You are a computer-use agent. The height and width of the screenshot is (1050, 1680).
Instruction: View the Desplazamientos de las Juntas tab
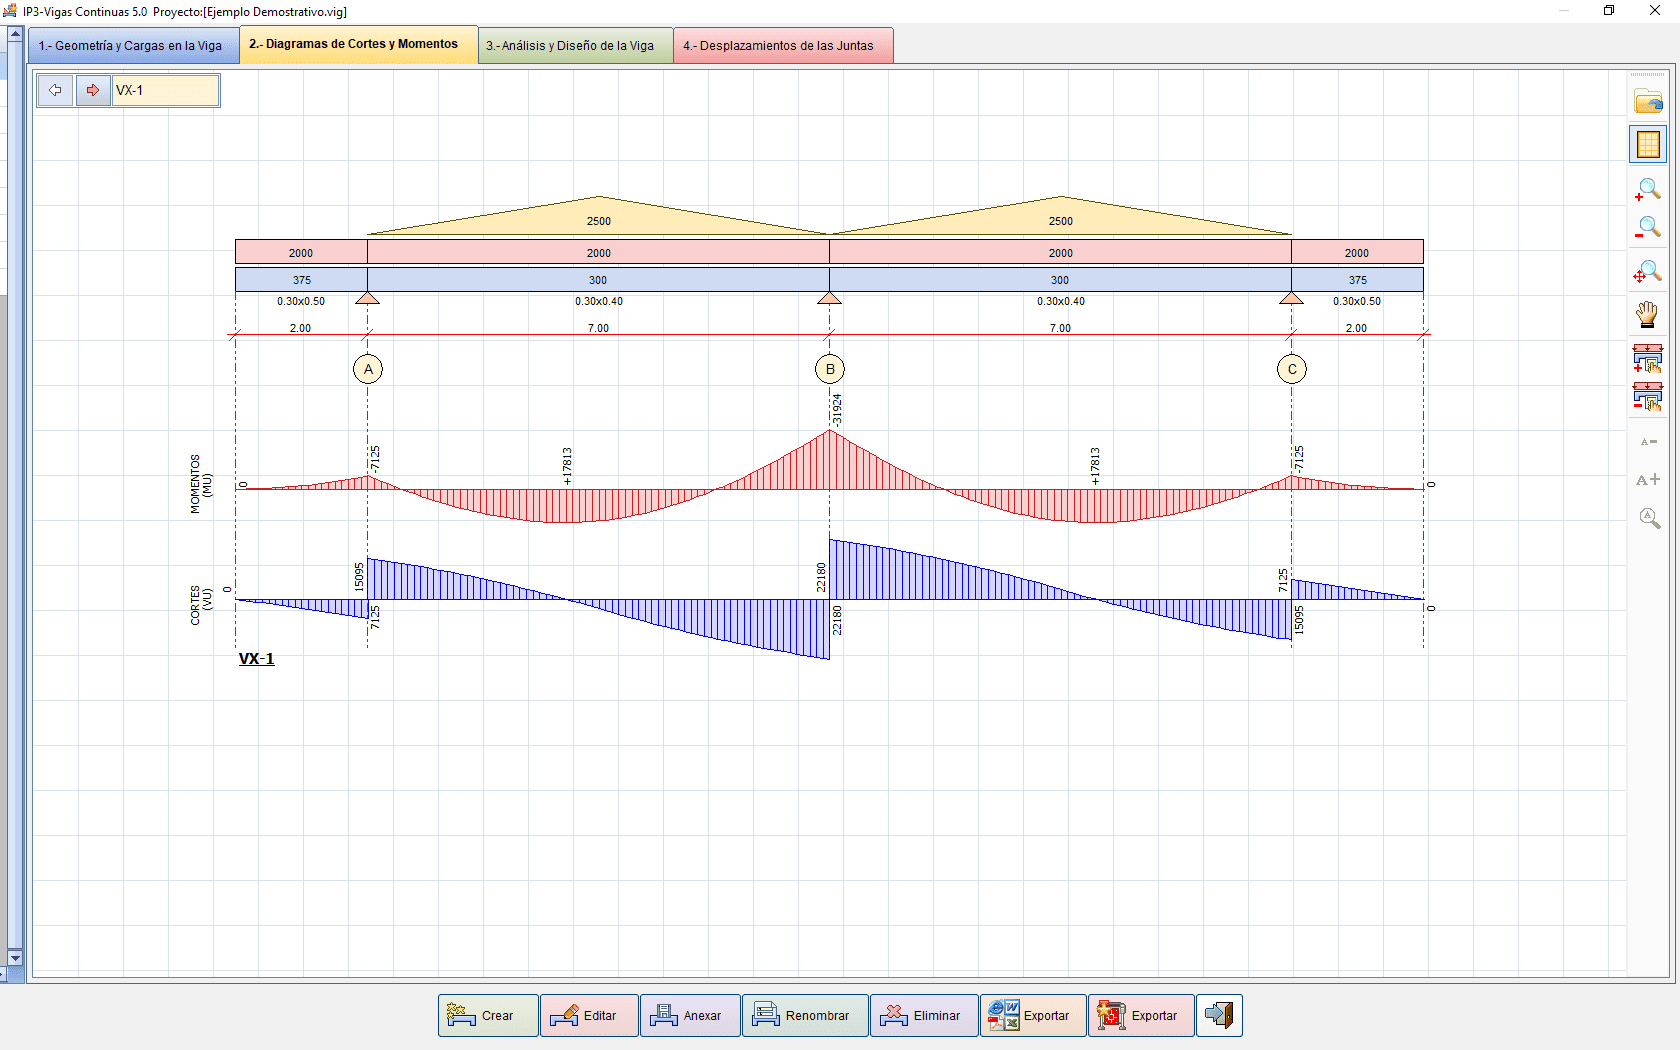click(783, 45)
